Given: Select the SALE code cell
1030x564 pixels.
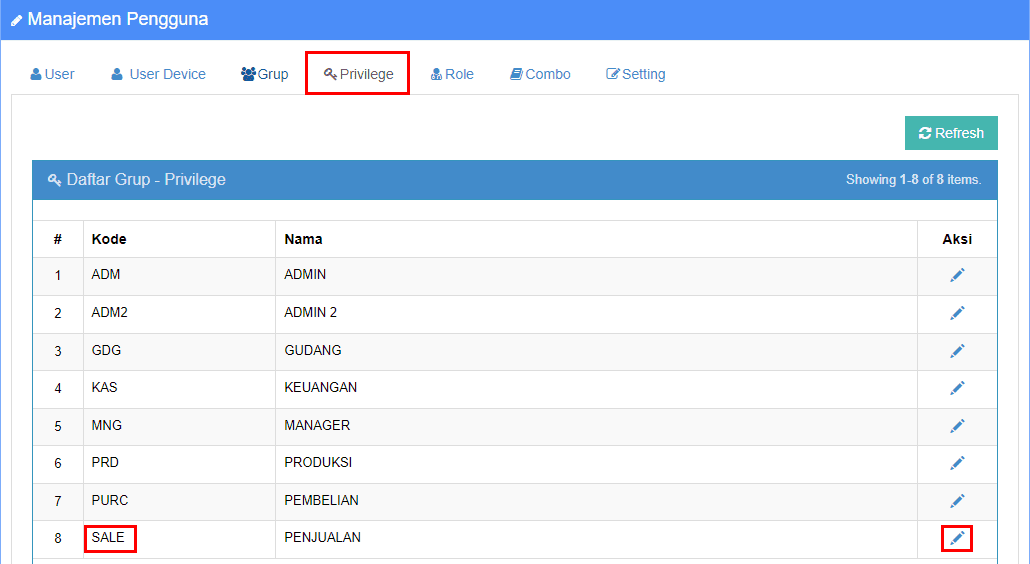Looking at the screenshot, I should pos(108,538).
